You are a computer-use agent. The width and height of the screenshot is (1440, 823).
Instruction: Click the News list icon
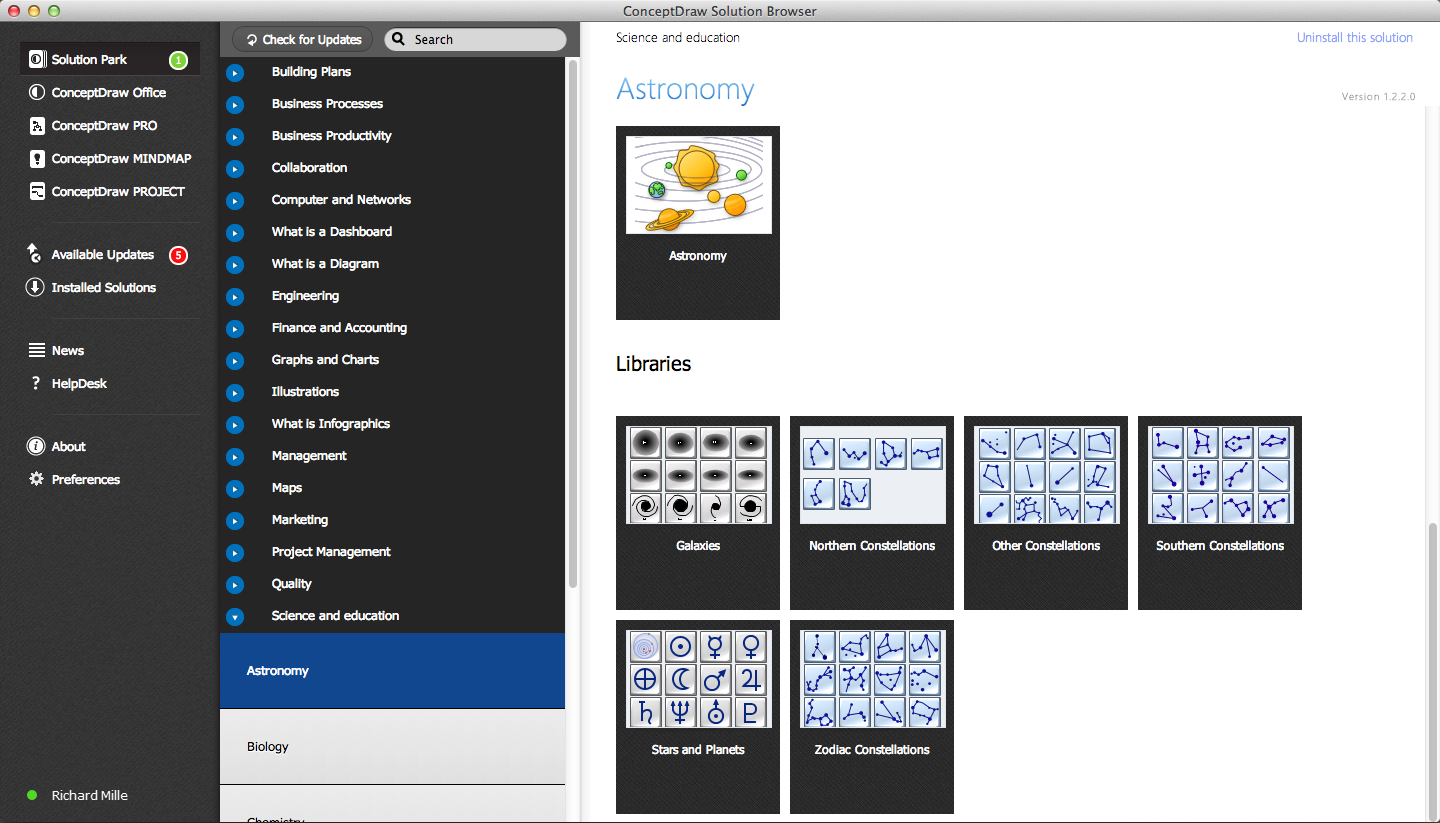(x=37, y=350)
